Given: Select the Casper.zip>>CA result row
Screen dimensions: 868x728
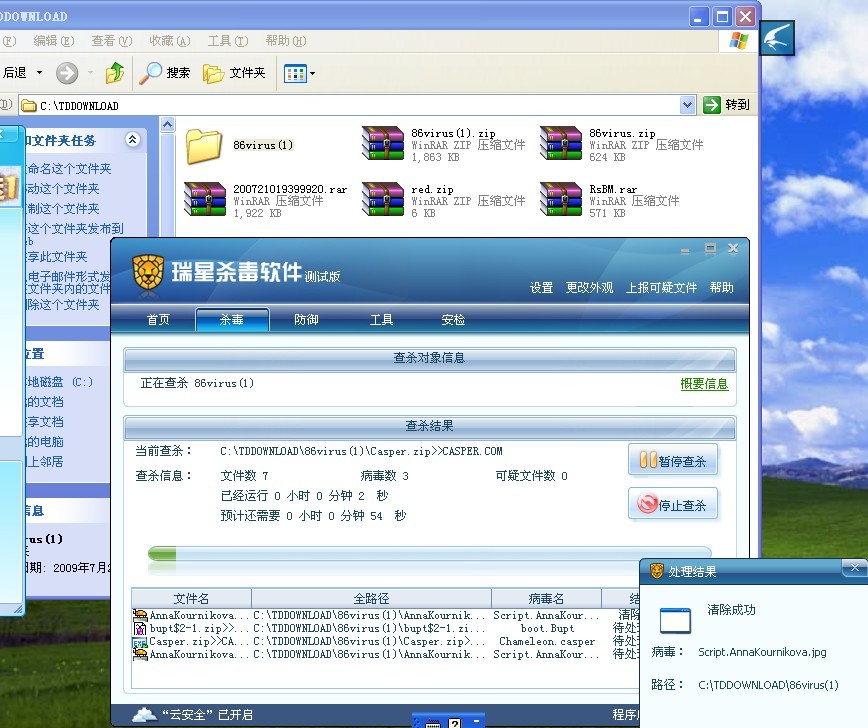Looking at the screenshot, I should coord(385,642).
